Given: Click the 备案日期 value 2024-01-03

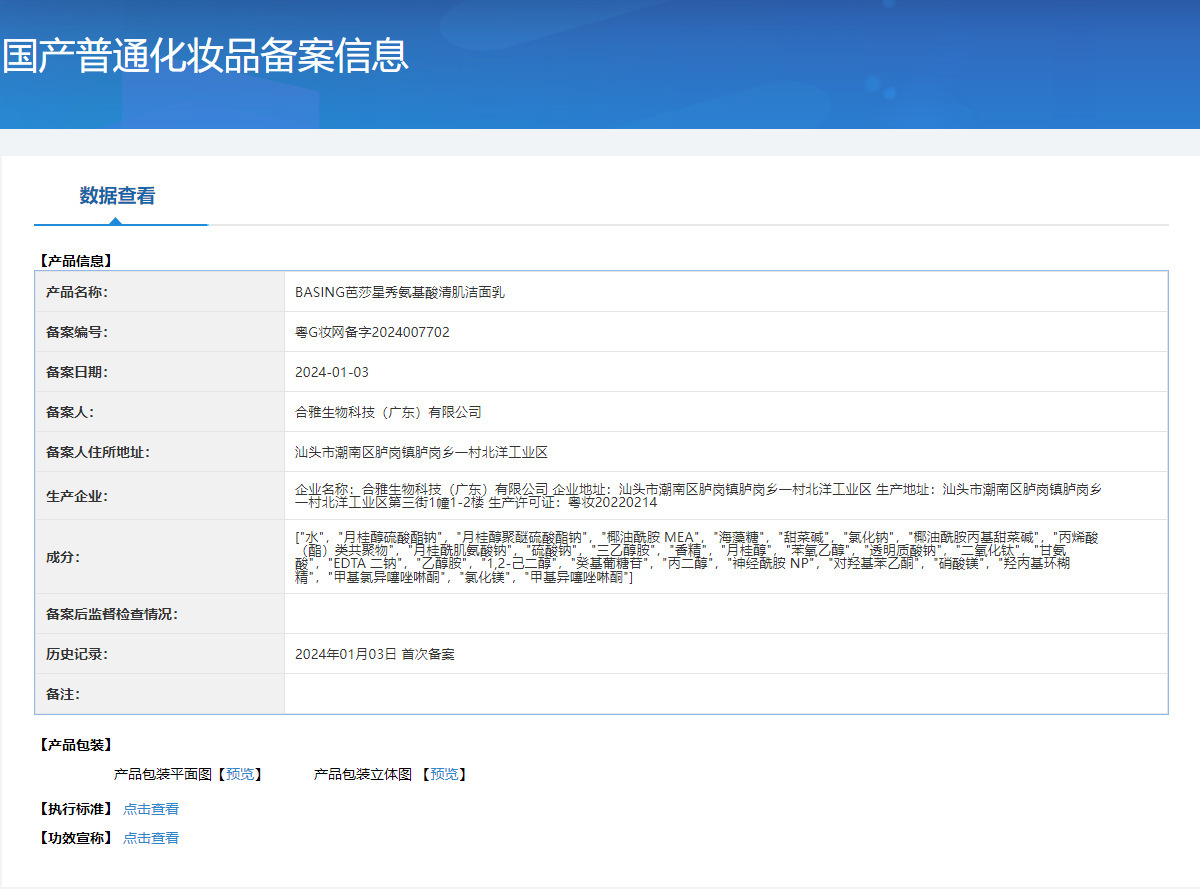Looking at the screenshot, I should pos(332,372).
